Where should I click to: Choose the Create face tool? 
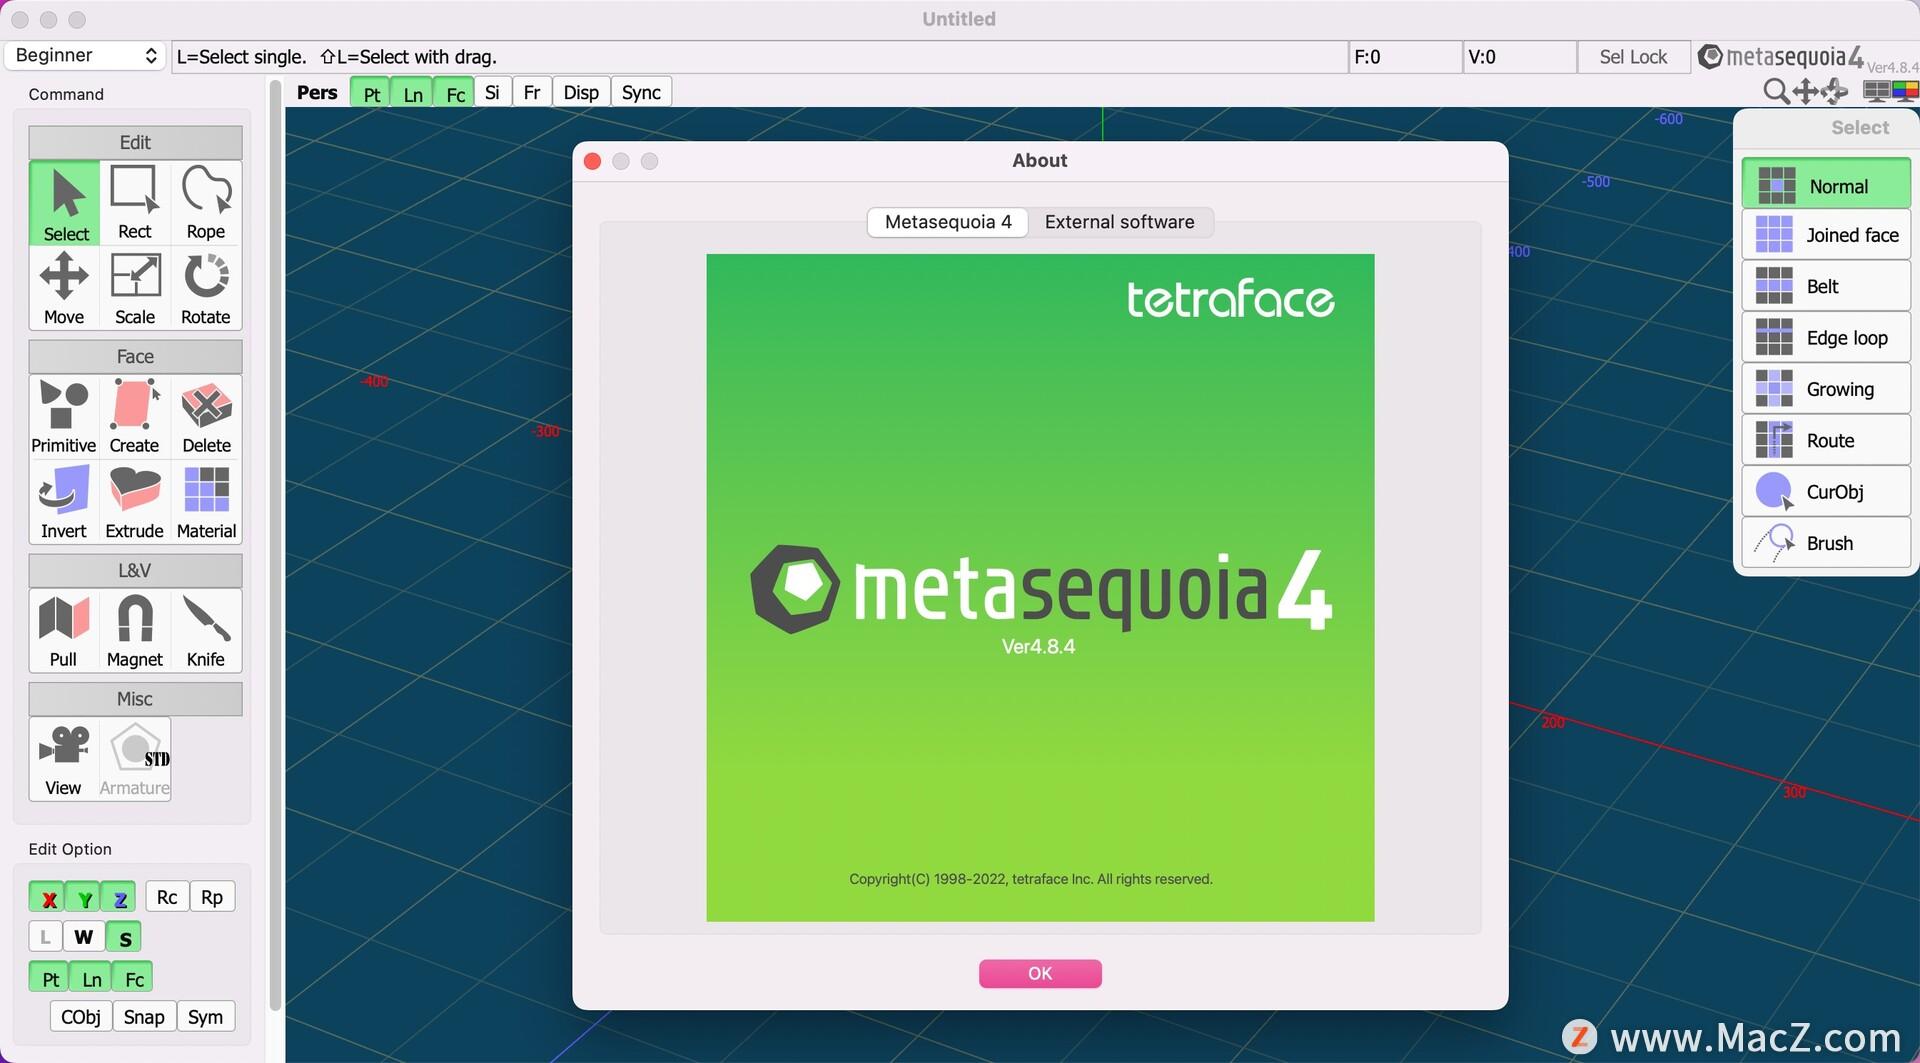[135, 417]
